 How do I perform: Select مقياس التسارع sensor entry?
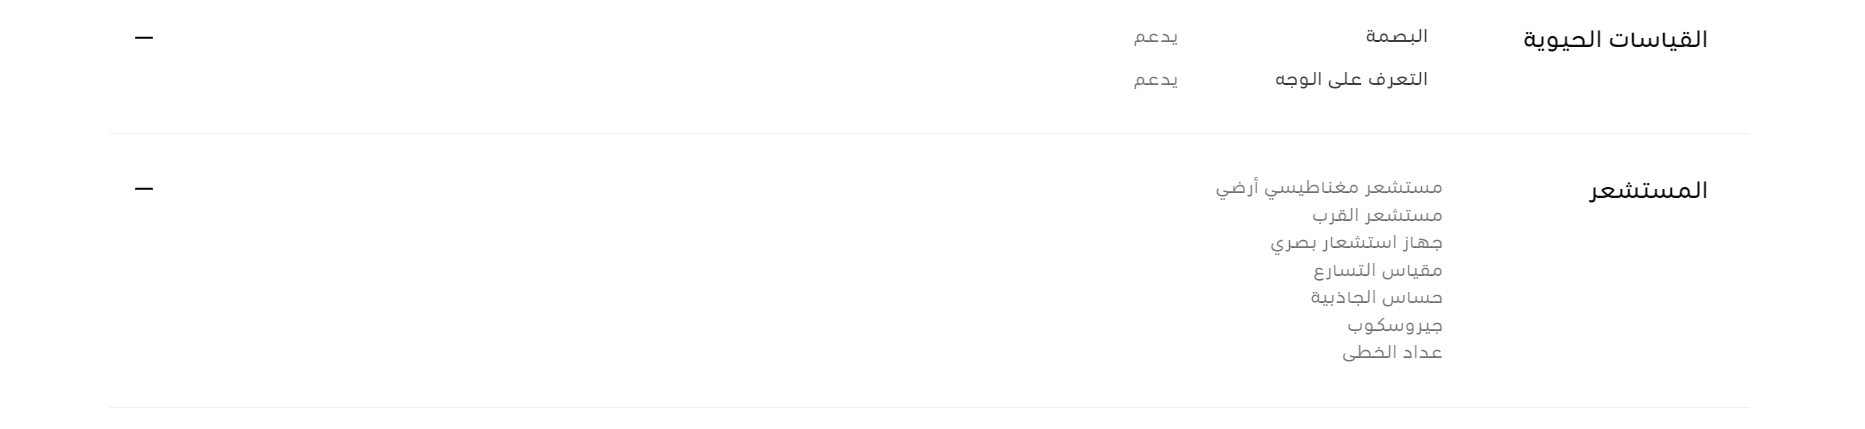tap(1378, 270)
